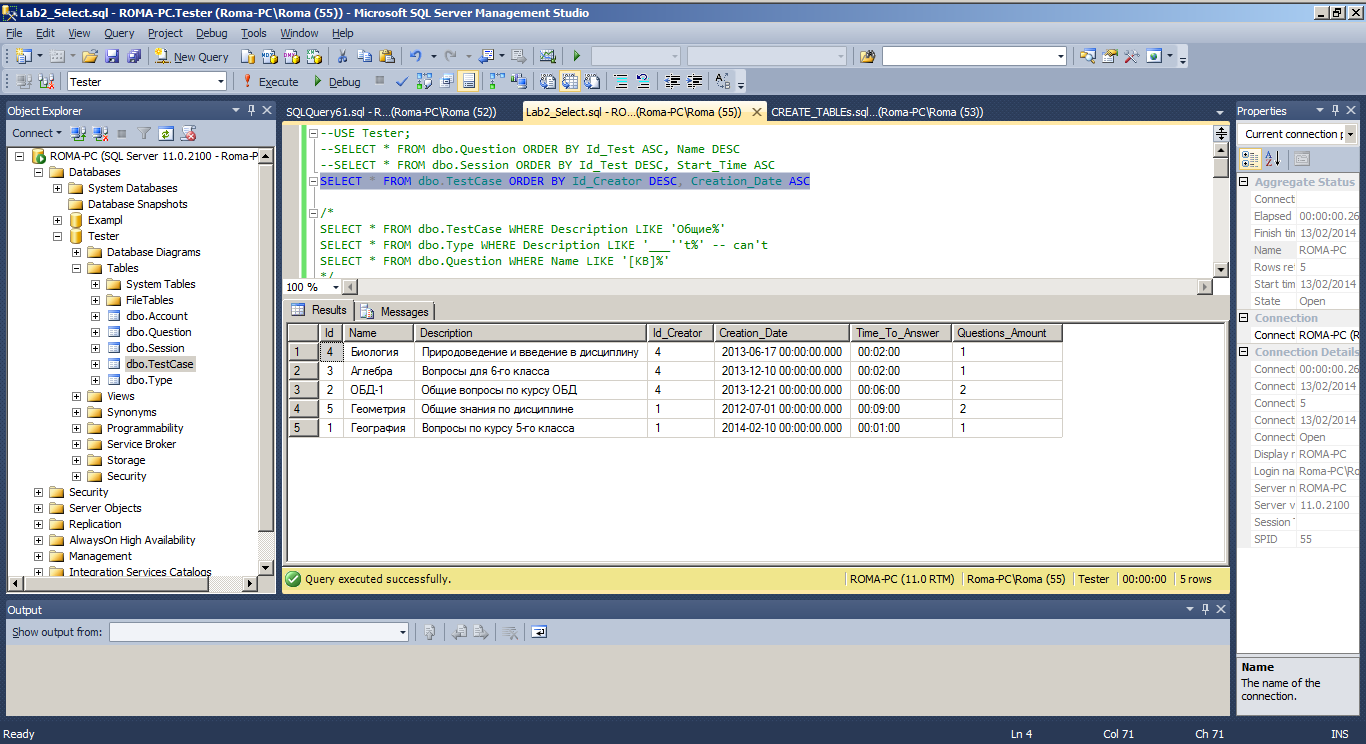
Task: Start debugging with the Debug button
Action: (x=337, y=82)
